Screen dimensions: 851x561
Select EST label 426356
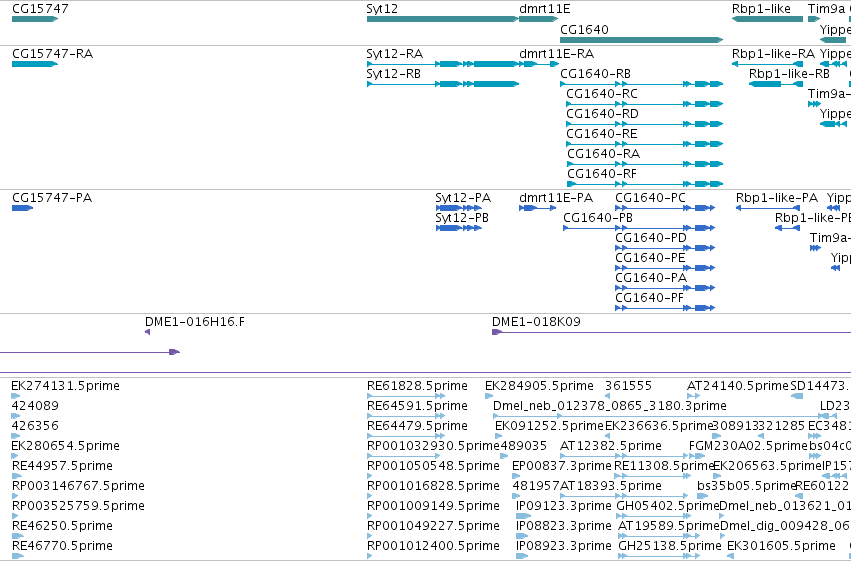click(x=35, y=426)
